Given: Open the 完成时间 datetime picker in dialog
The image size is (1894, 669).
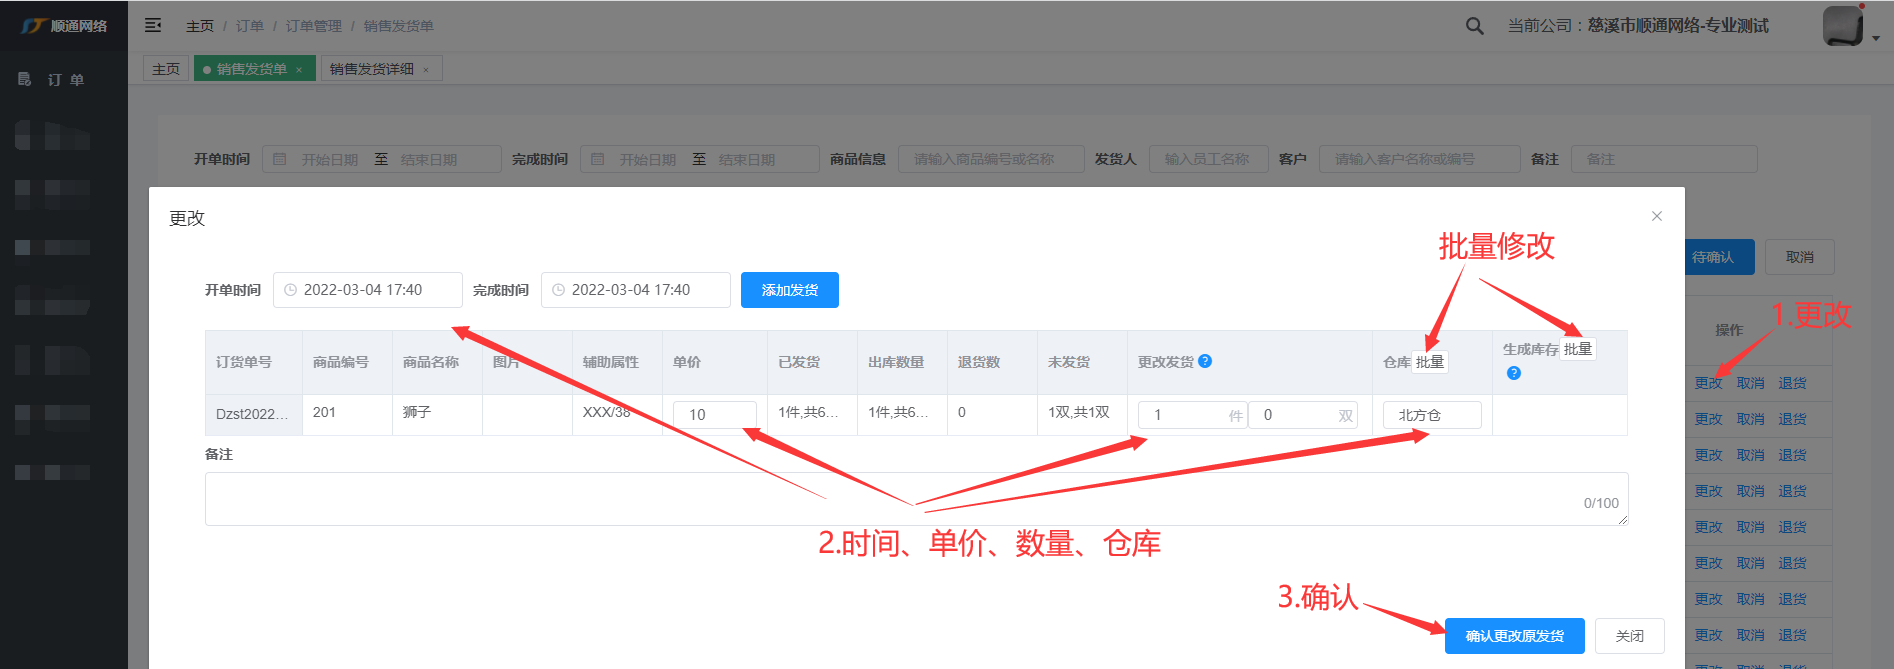Looking at the screenshot, I should (635, 290).
